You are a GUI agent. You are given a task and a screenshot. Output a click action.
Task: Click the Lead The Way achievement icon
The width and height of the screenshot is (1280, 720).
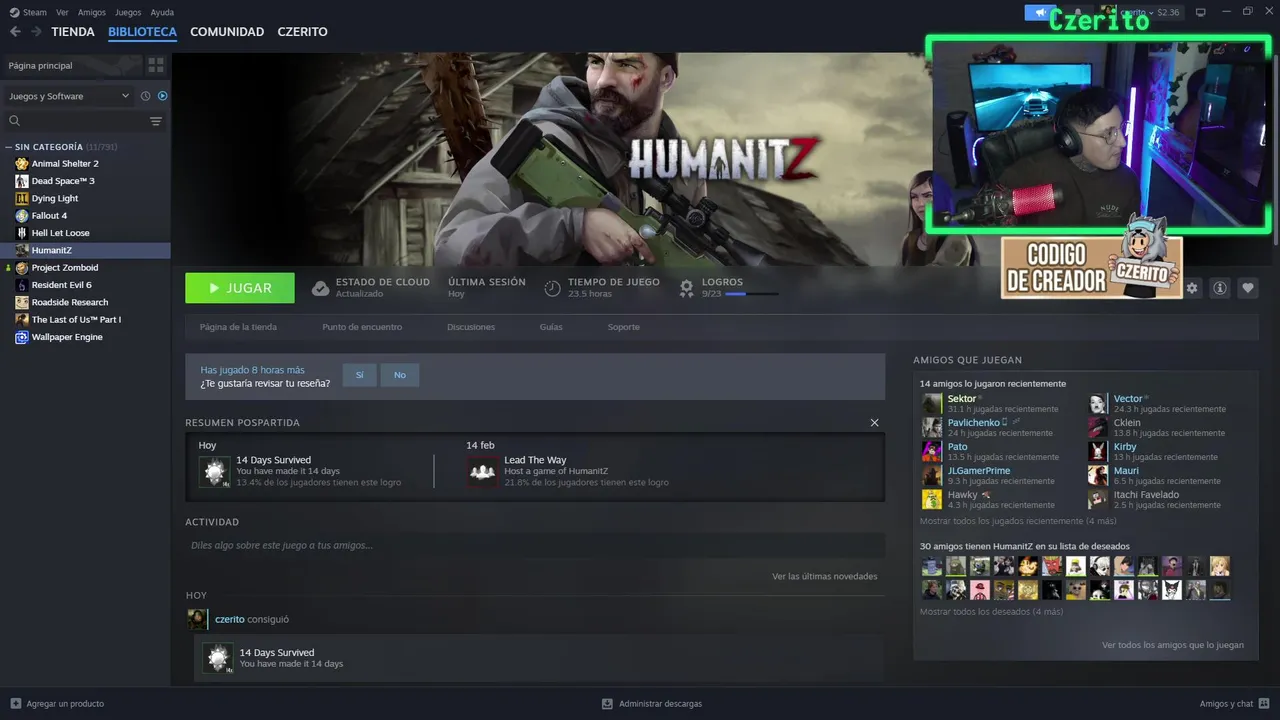point(482,471)
